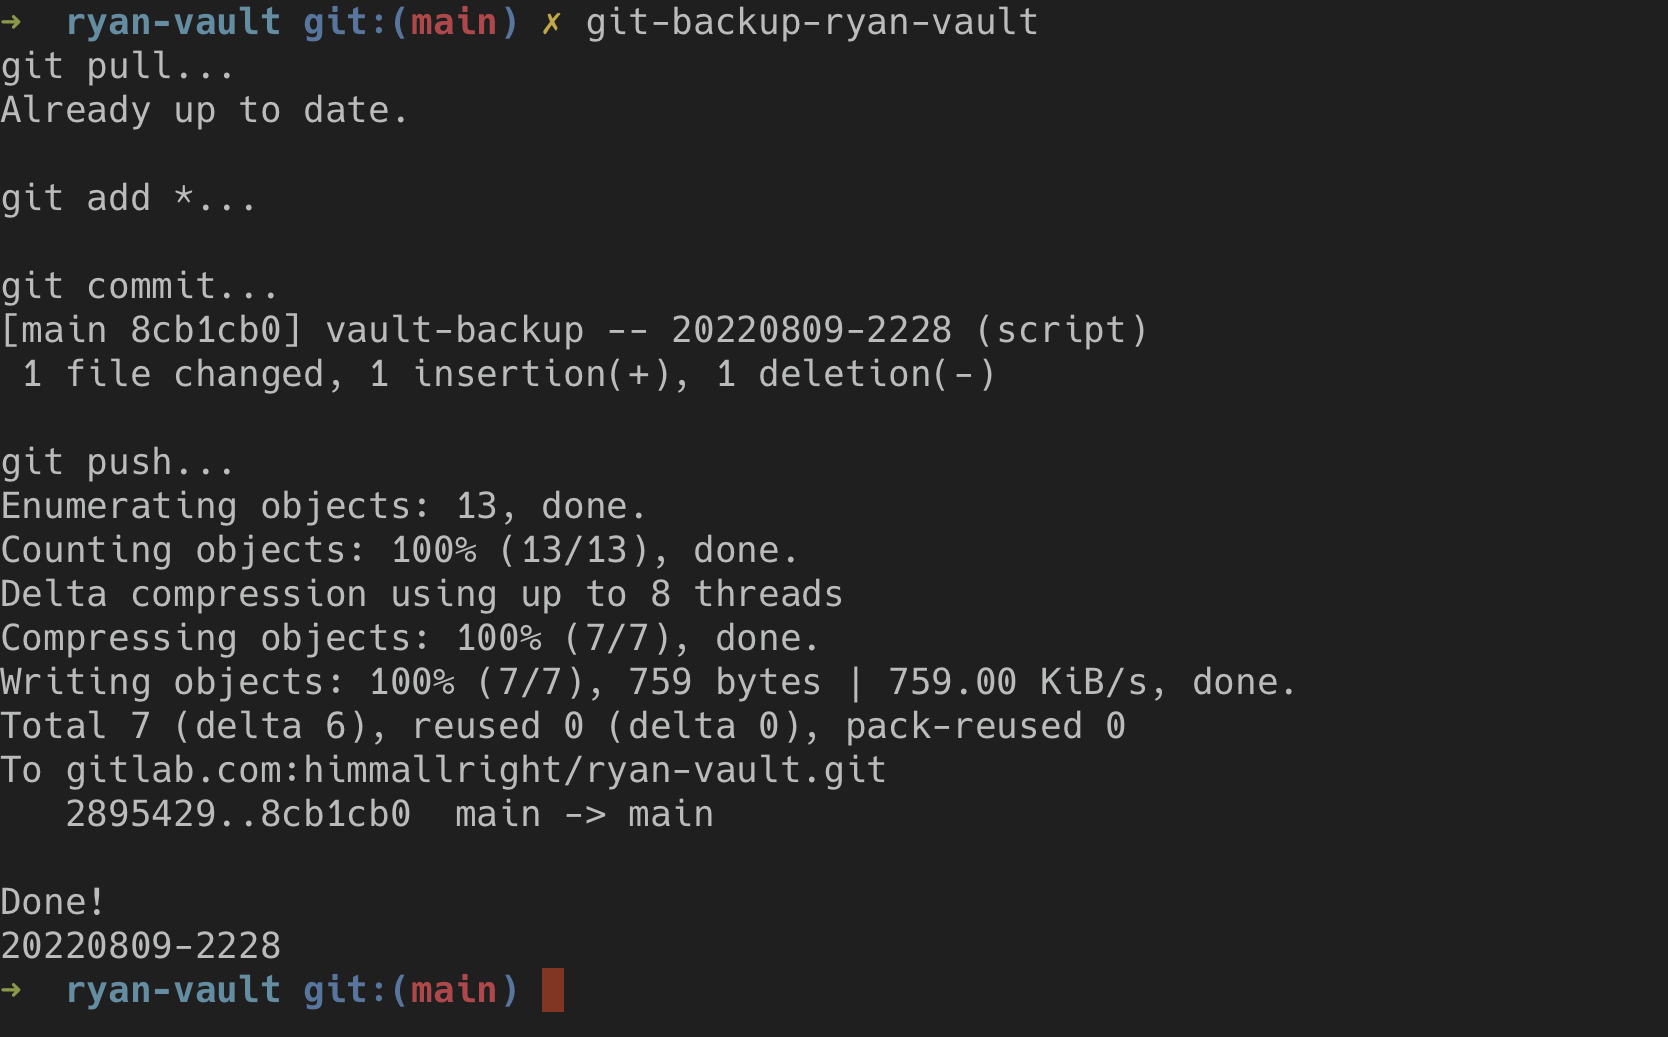Screen dimensions: 1668x1037
Task: Click the "Delta compression using up to 8 threads" line
Action: [421, 594]
